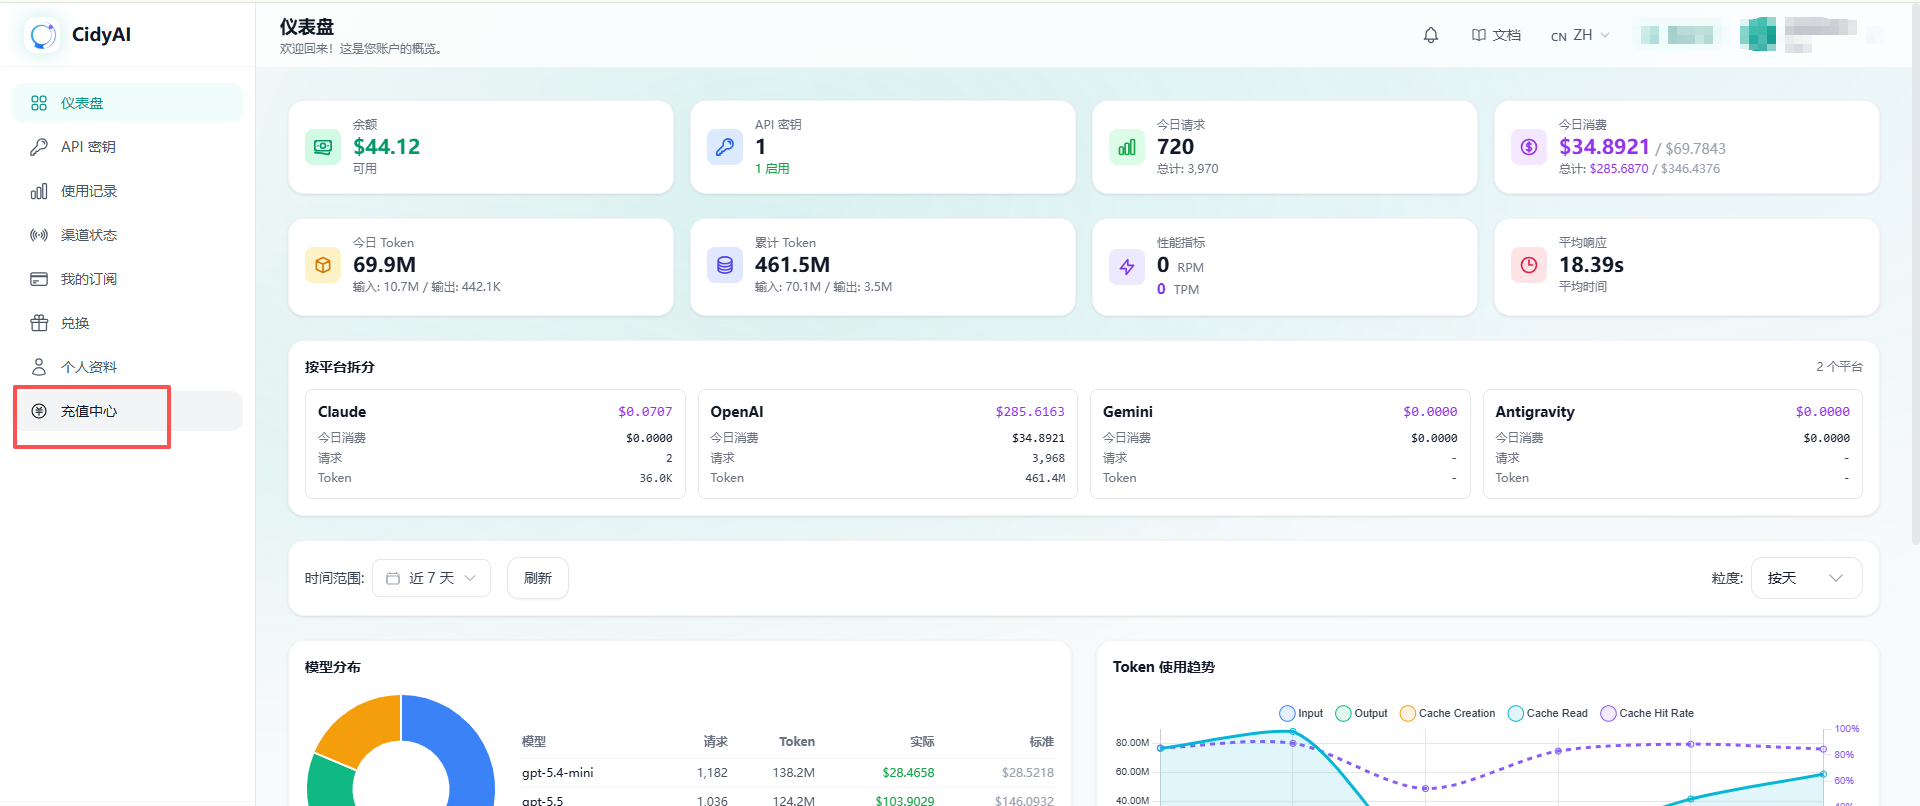
Task: Click the broadcast icon for 渠道状态
Action: tap(39, 235)
